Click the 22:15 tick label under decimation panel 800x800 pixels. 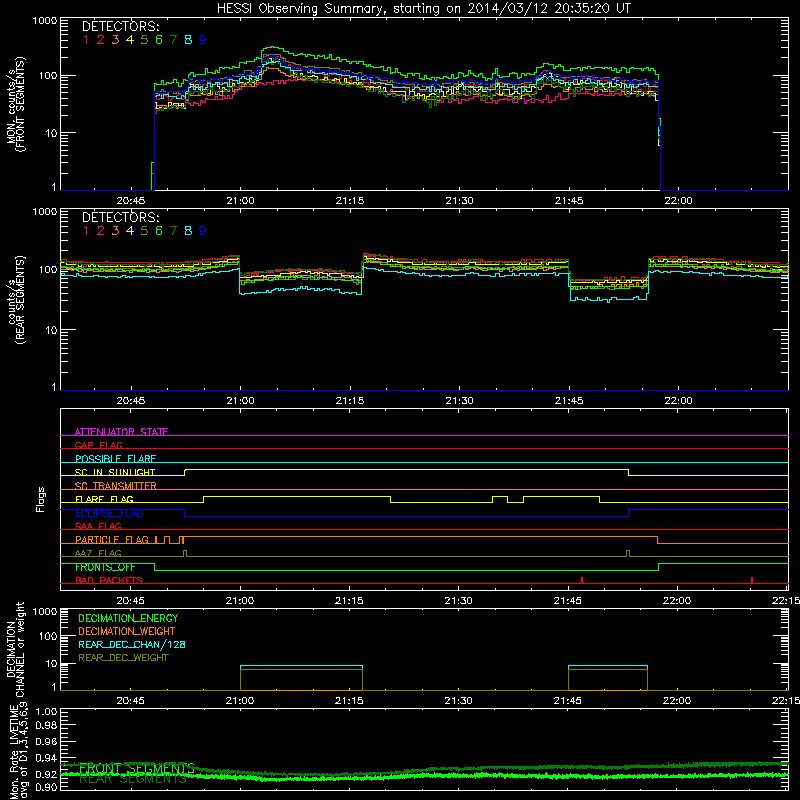pos(786,701)
